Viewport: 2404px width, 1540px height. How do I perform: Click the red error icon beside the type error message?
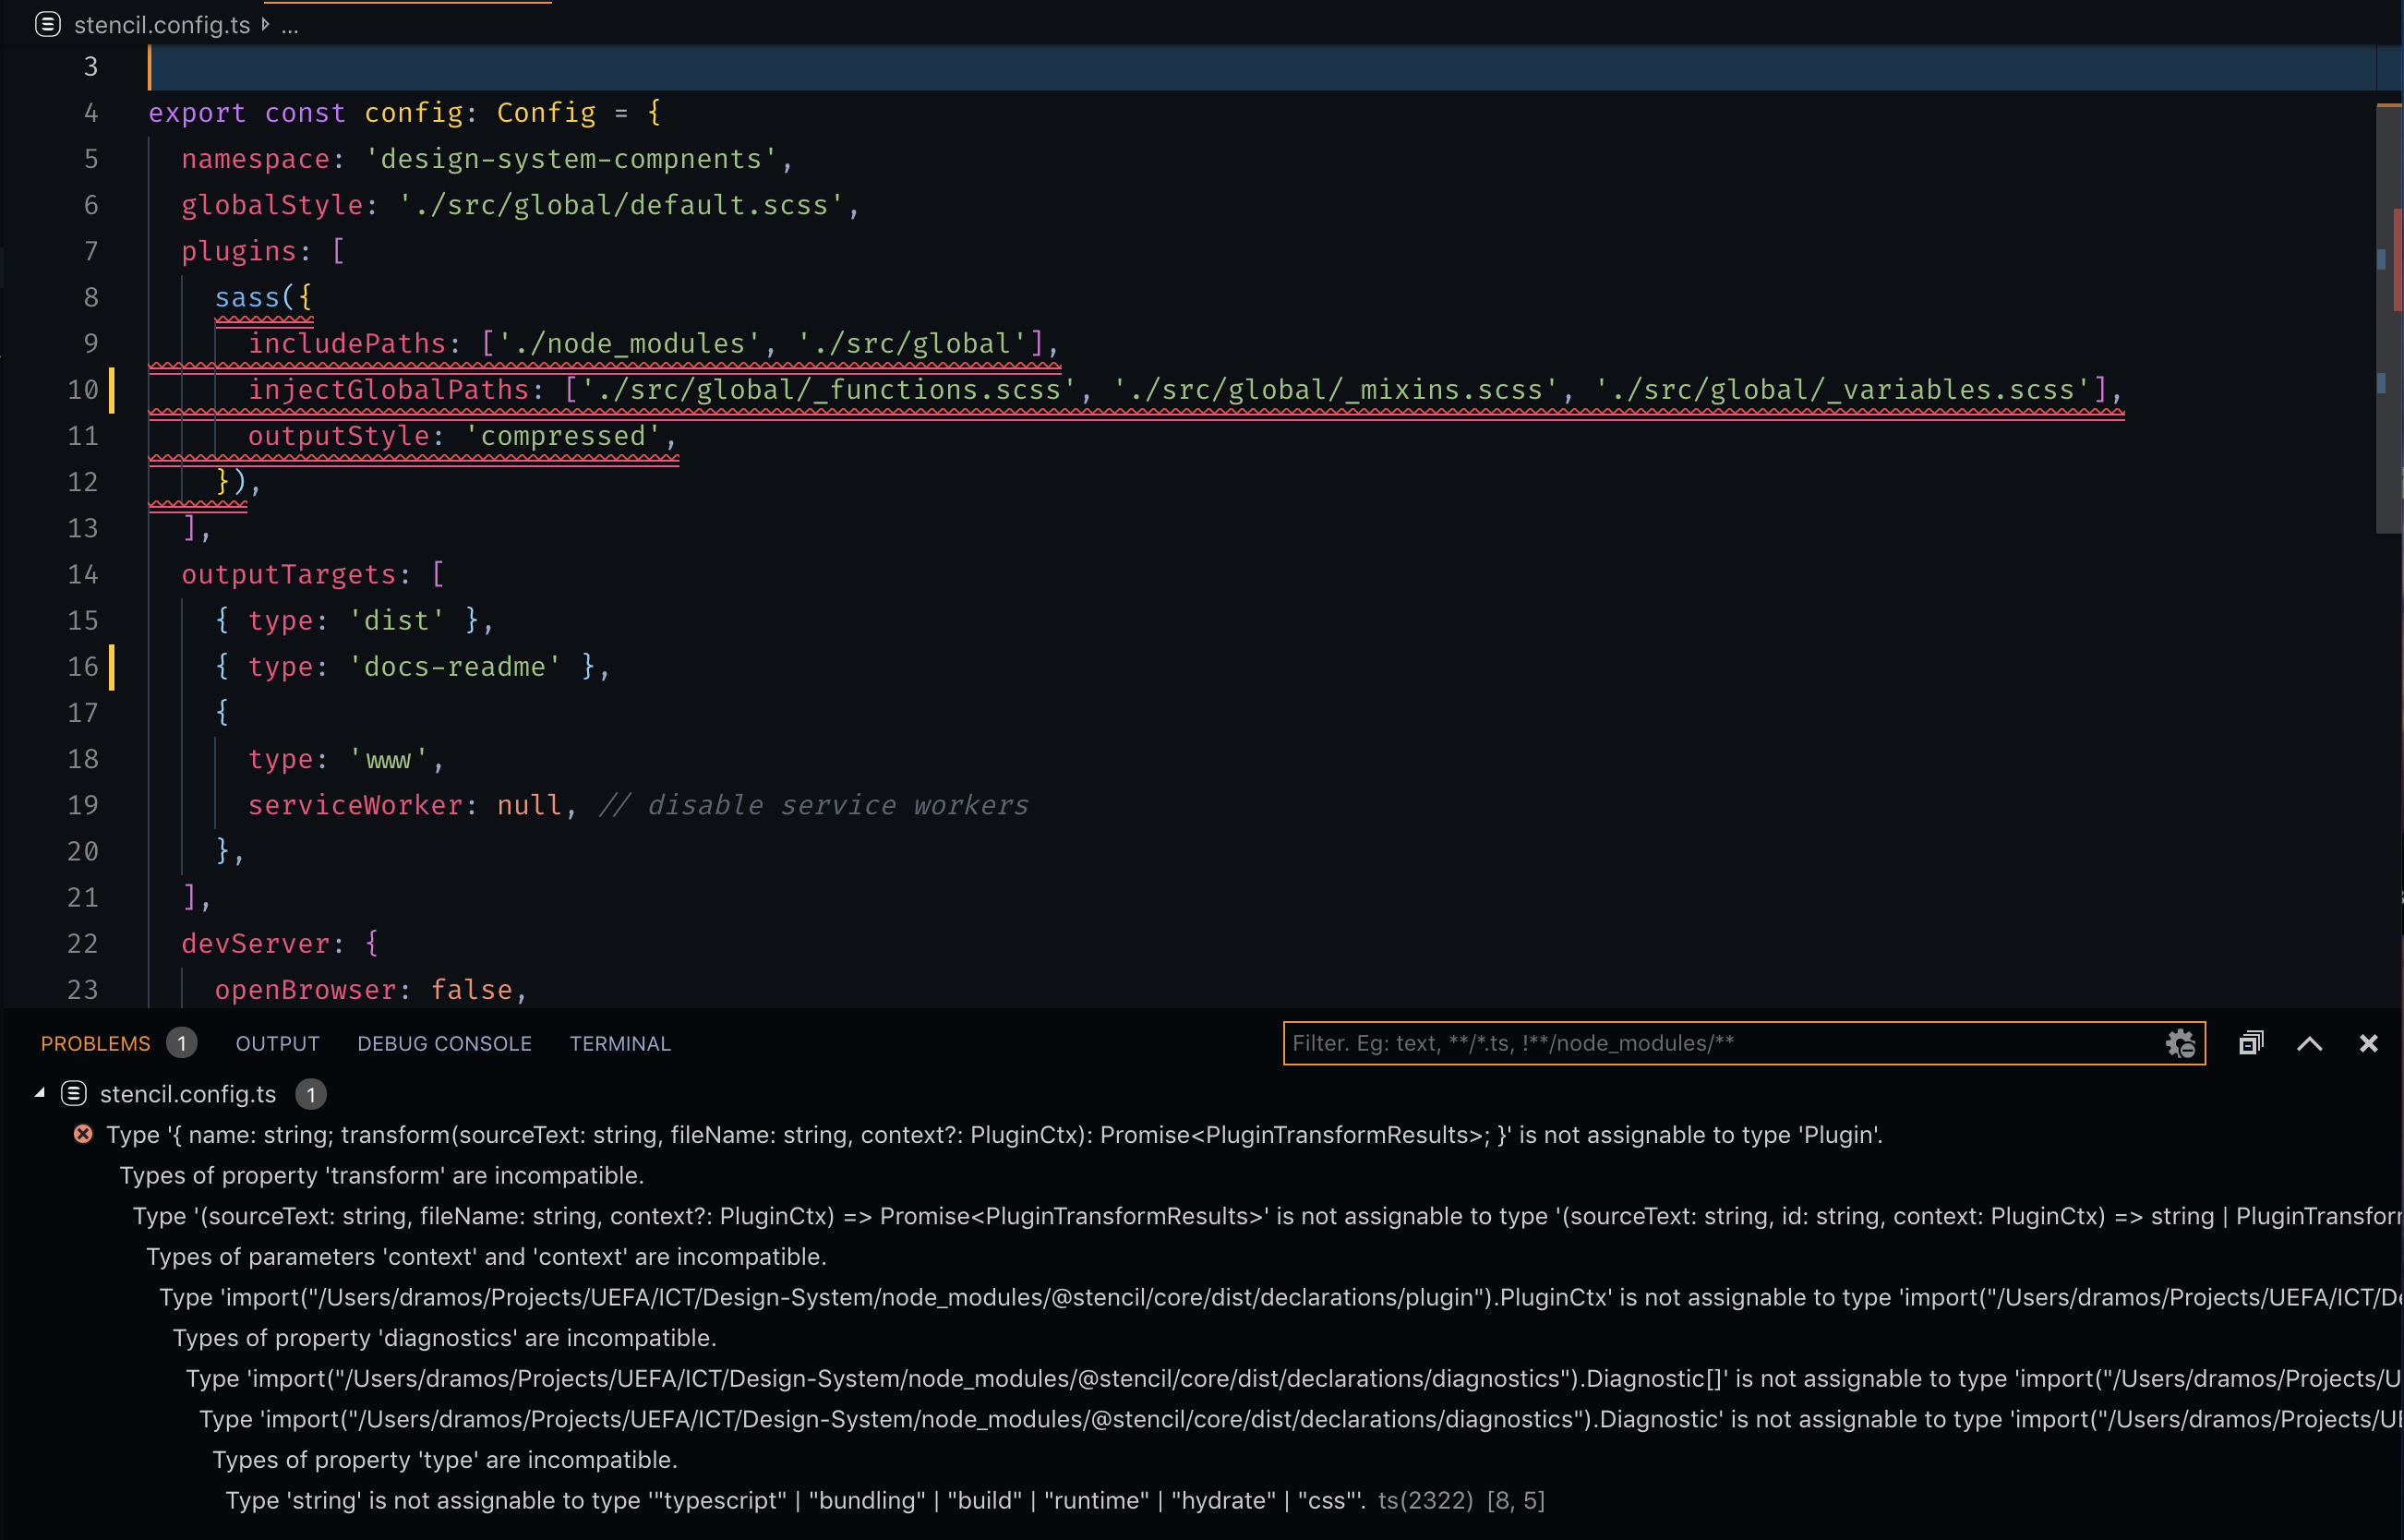pyautogui.click(x=83, y=1134)
